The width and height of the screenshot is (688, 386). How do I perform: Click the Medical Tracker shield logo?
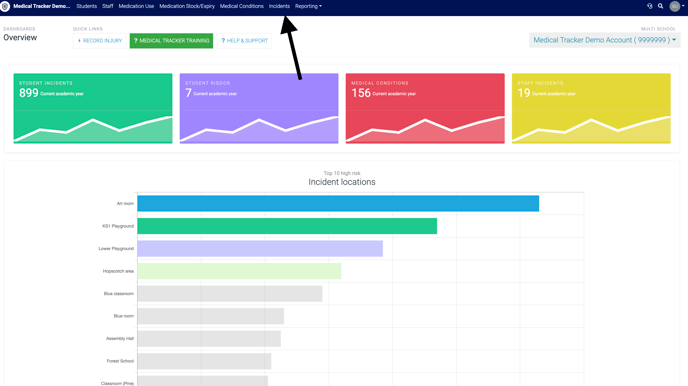(5, 7)
